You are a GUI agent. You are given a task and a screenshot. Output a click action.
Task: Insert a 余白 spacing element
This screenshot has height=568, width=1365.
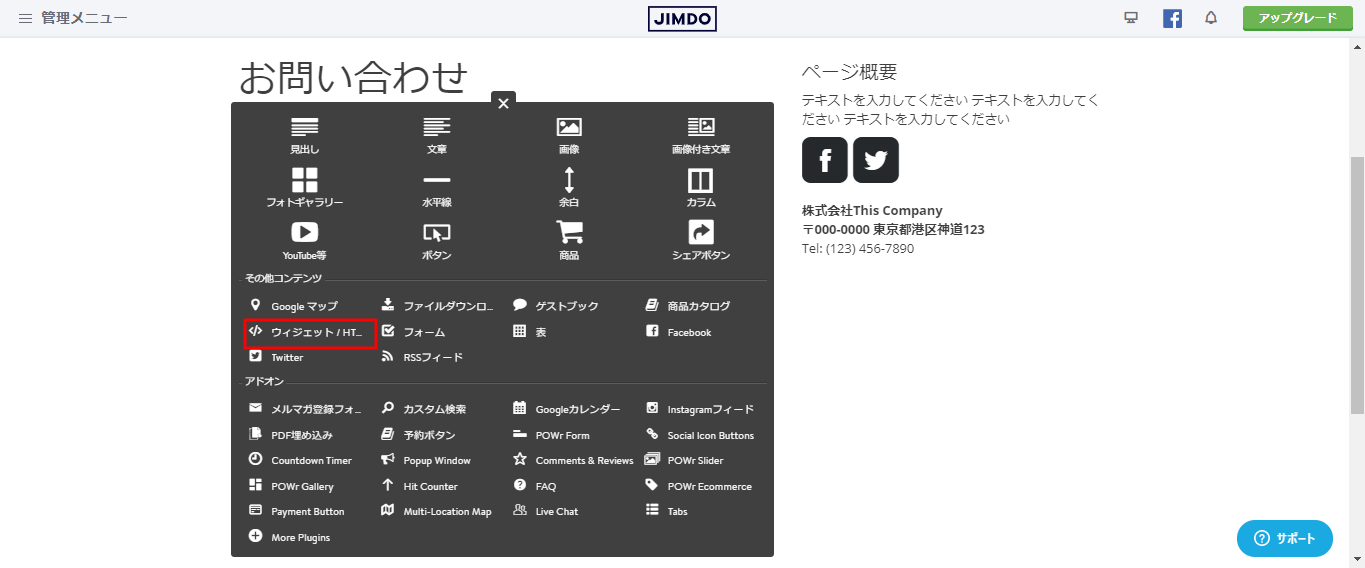tap(569, 188)
